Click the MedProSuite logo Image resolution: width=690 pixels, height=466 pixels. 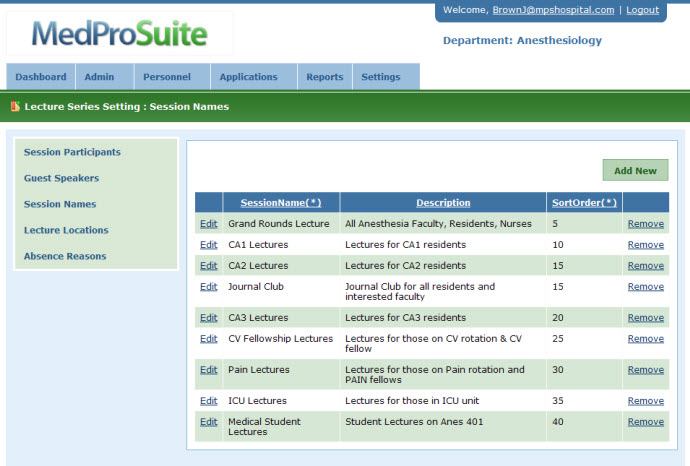coord(119,34)
